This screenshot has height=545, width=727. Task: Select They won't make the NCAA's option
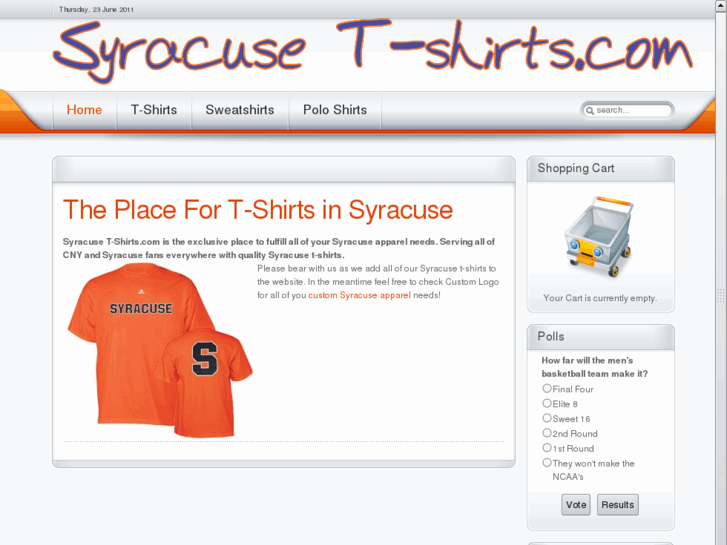pyautogui.click(x=547, y=462)
